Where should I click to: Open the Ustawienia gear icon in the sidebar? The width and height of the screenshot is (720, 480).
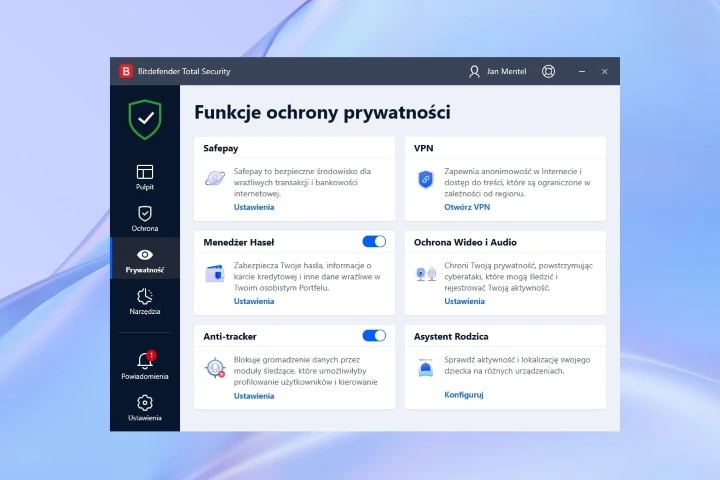click(x=145, y=403)
